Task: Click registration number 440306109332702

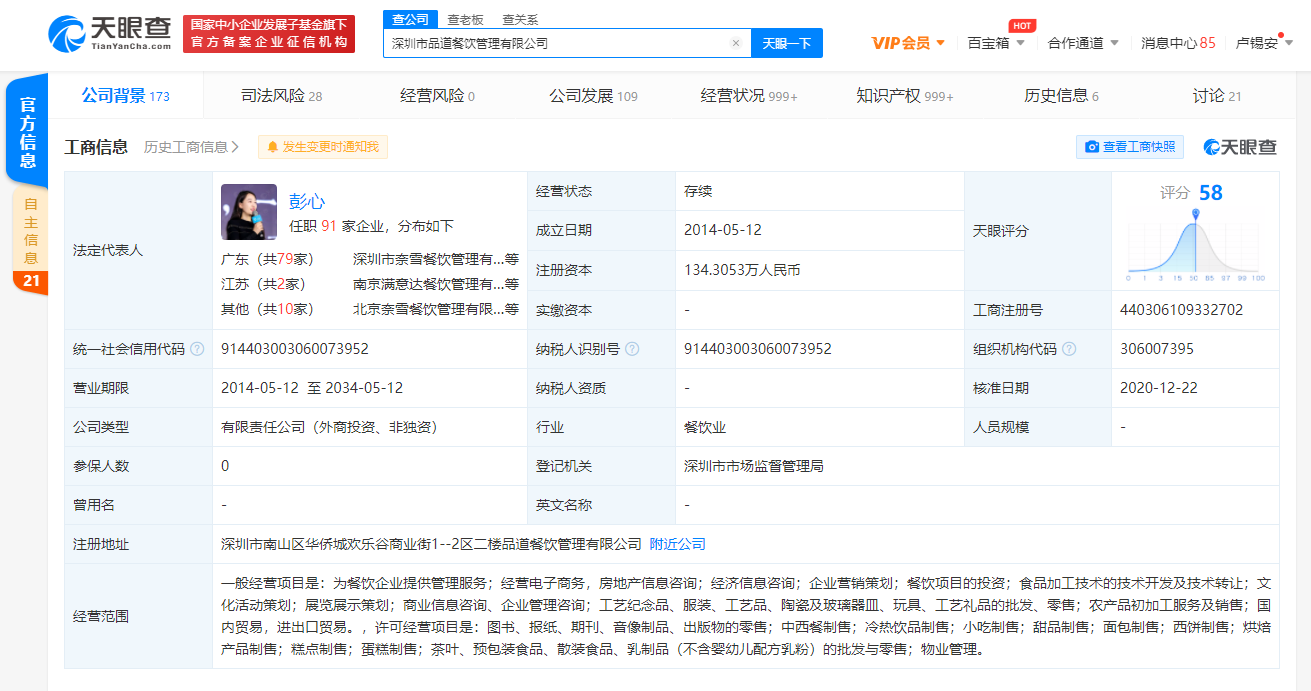Action: pos(1182,310)
